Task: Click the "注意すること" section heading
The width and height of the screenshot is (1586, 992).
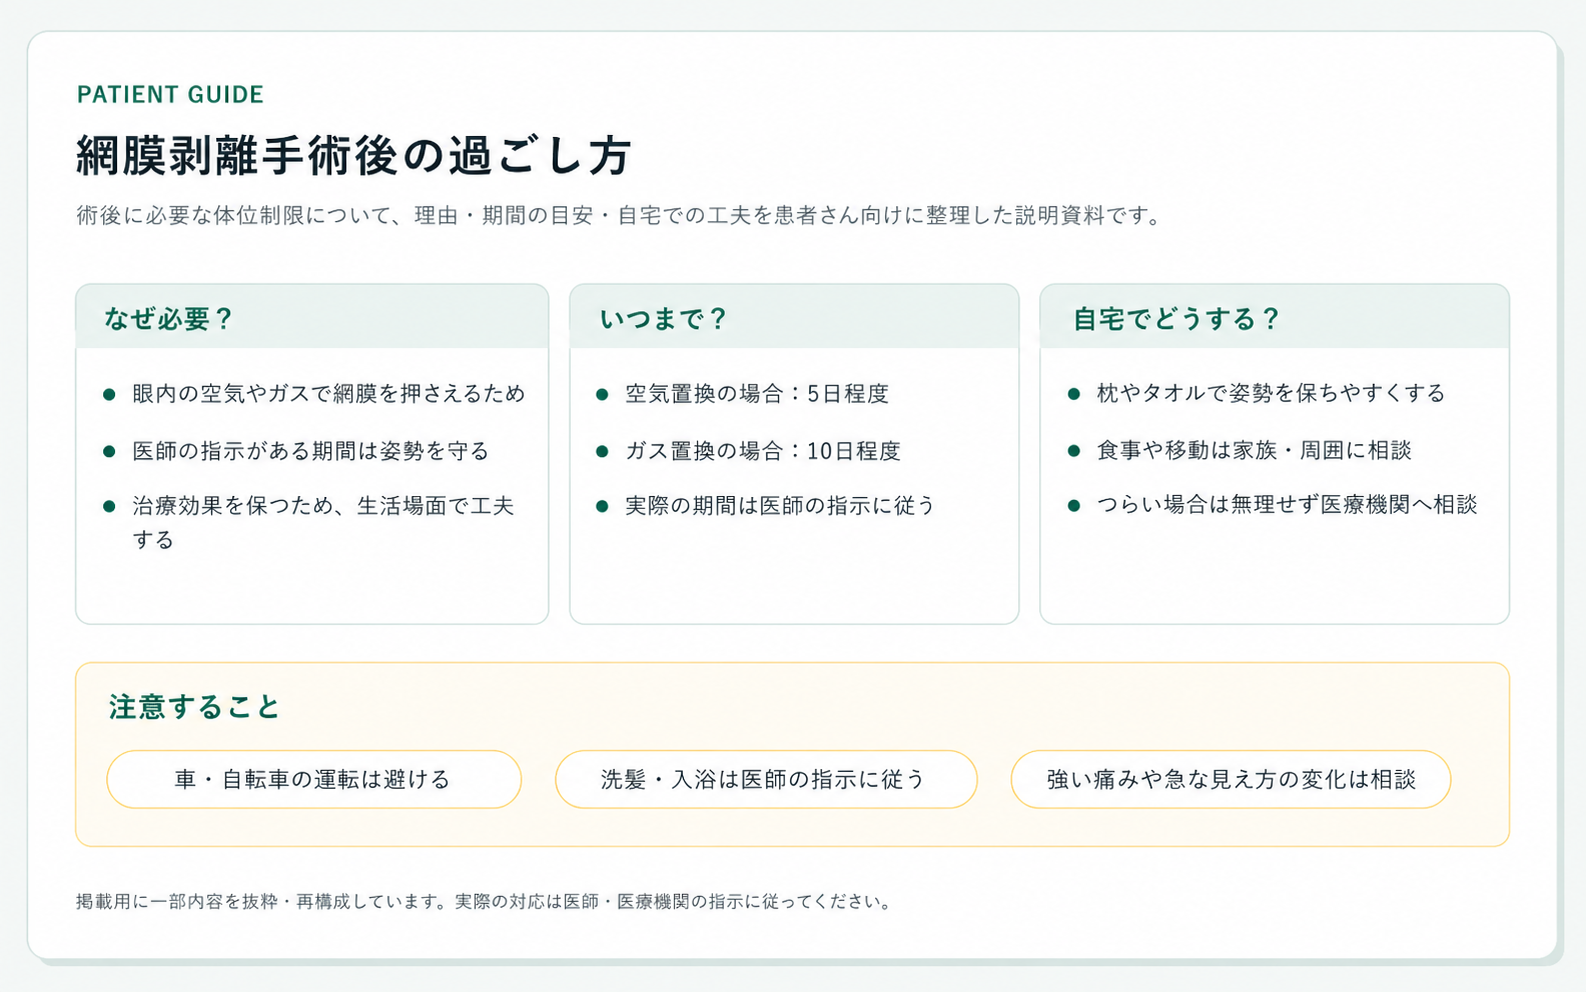Action: click(194, 707)
